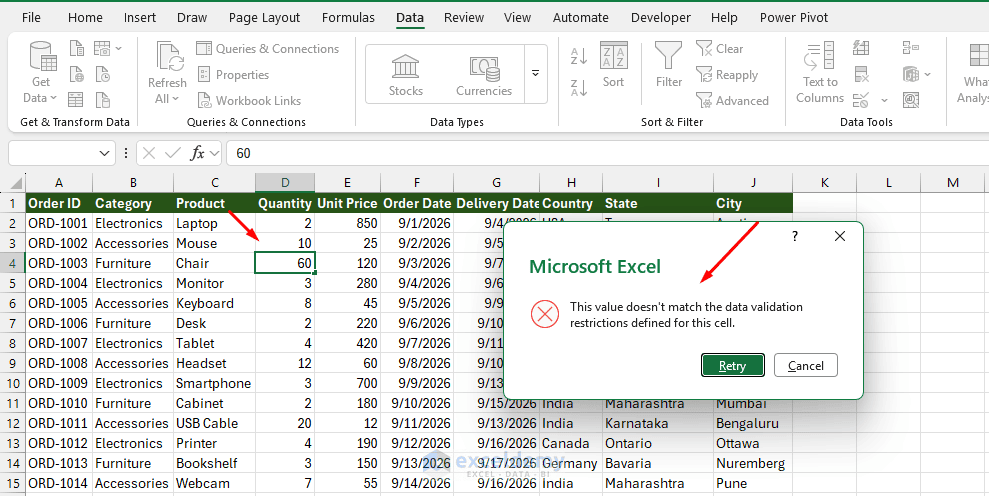Click the From Picture icon
Image resolution: width=989 pixels, height=496 pixels.
click(102, 48)
